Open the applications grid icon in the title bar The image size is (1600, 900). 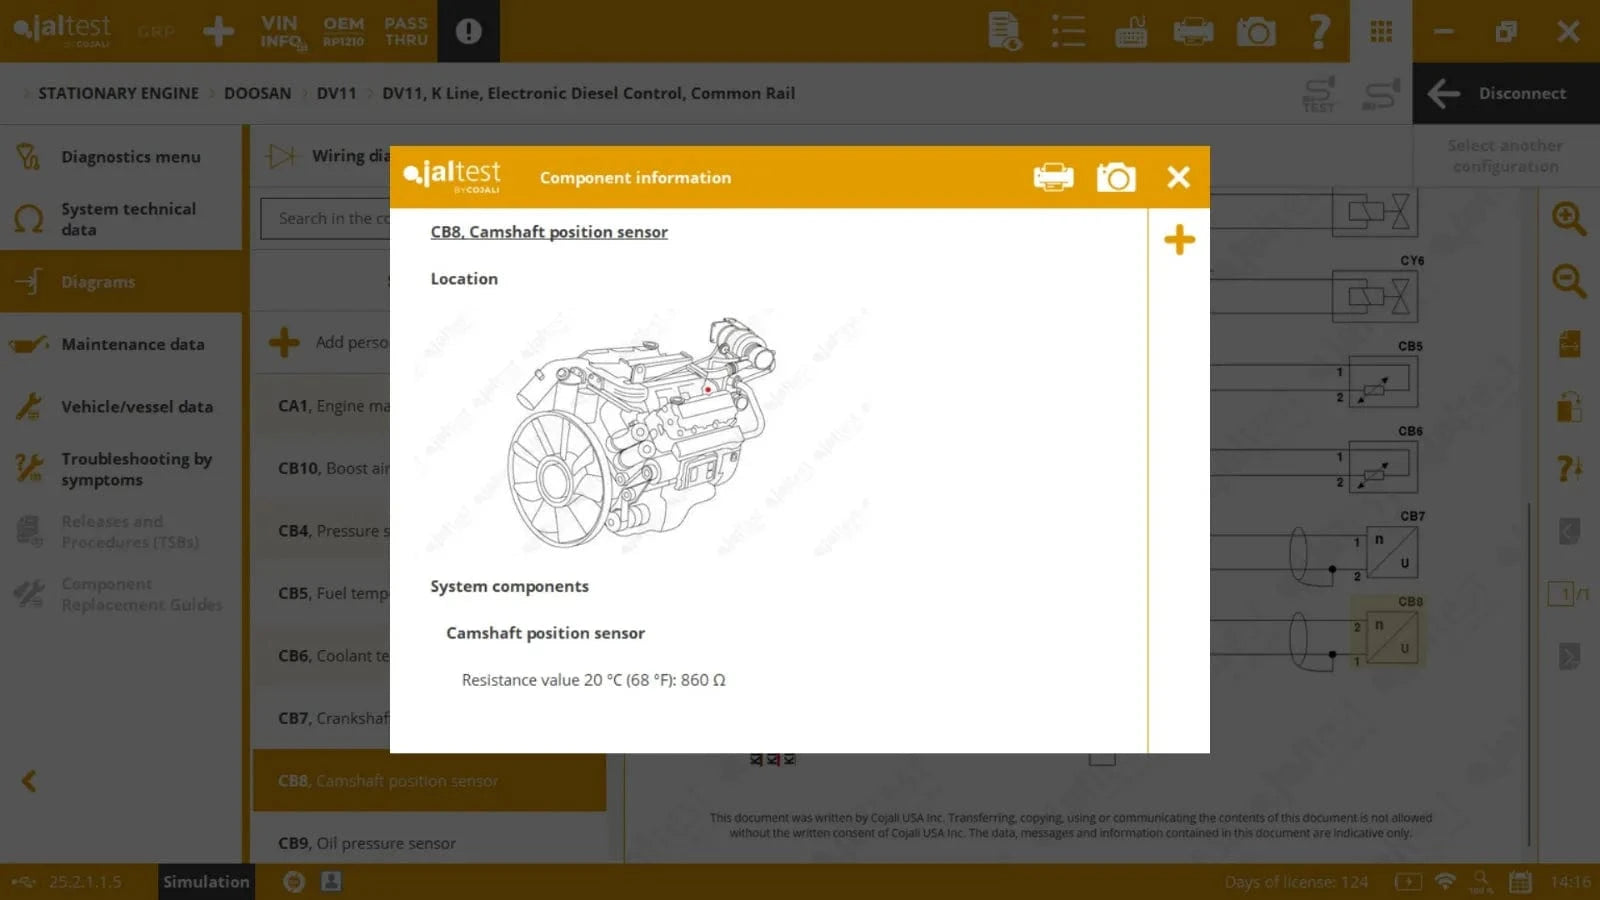point(1381,31)
